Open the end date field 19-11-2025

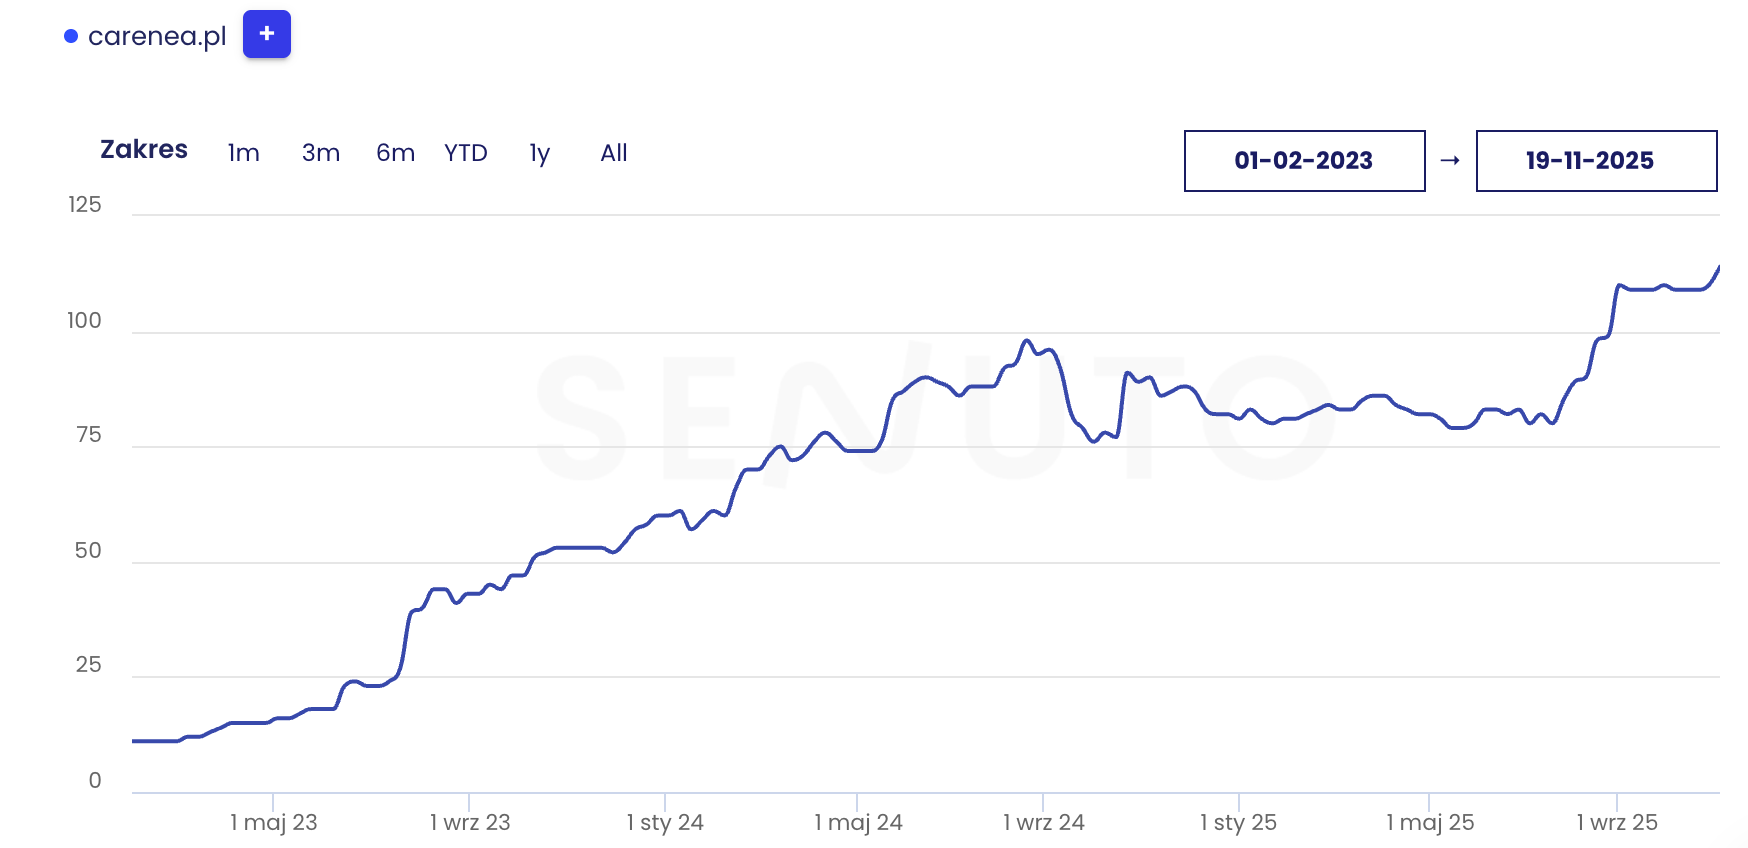[x=1596, y=160]
